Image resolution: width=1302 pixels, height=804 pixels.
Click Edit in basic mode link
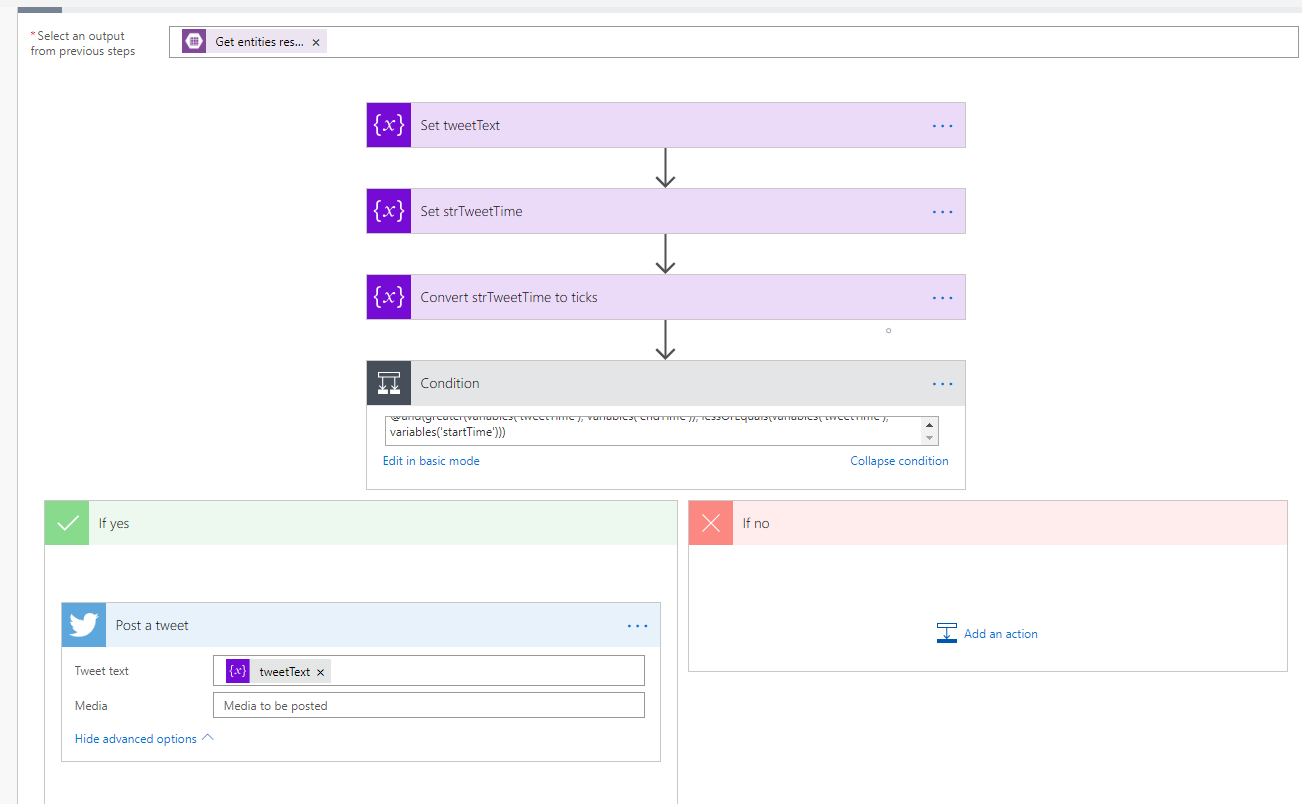tap(431, 461)
